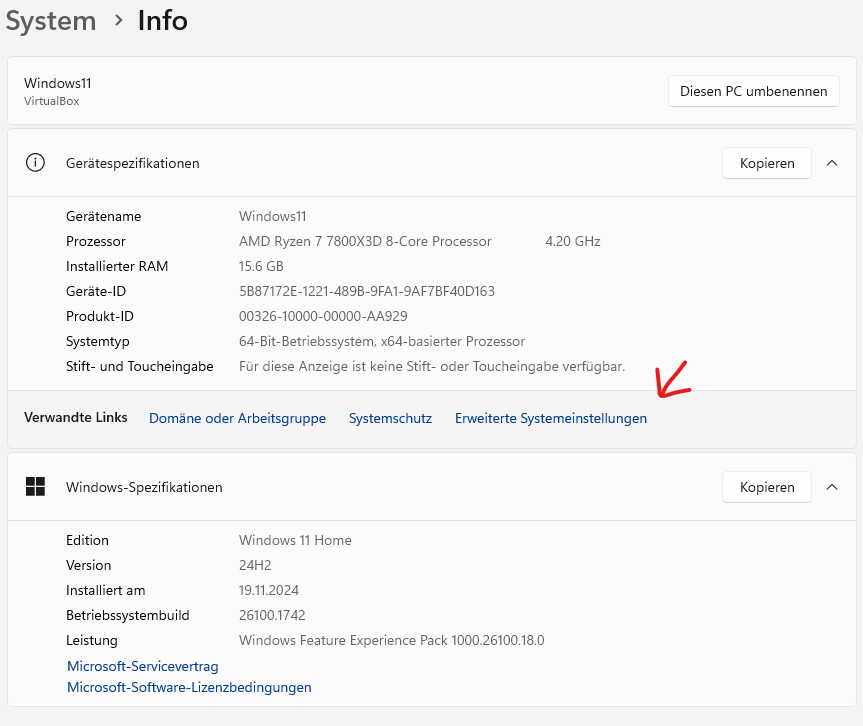Click the Gerätename label

click(103, 216)
